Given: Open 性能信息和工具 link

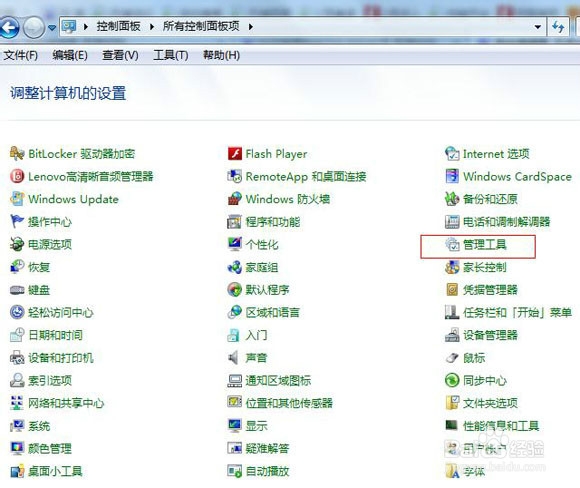Looking at the screenshot, I should click(501, 425).
